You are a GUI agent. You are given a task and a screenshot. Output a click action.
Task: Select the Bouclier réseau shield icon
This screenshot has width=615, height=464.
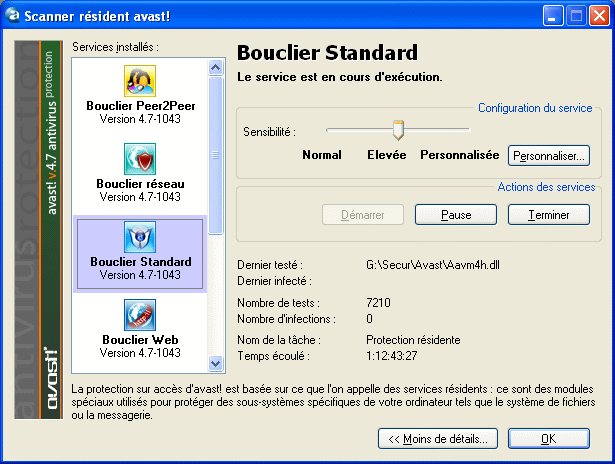tap(140, 159)
